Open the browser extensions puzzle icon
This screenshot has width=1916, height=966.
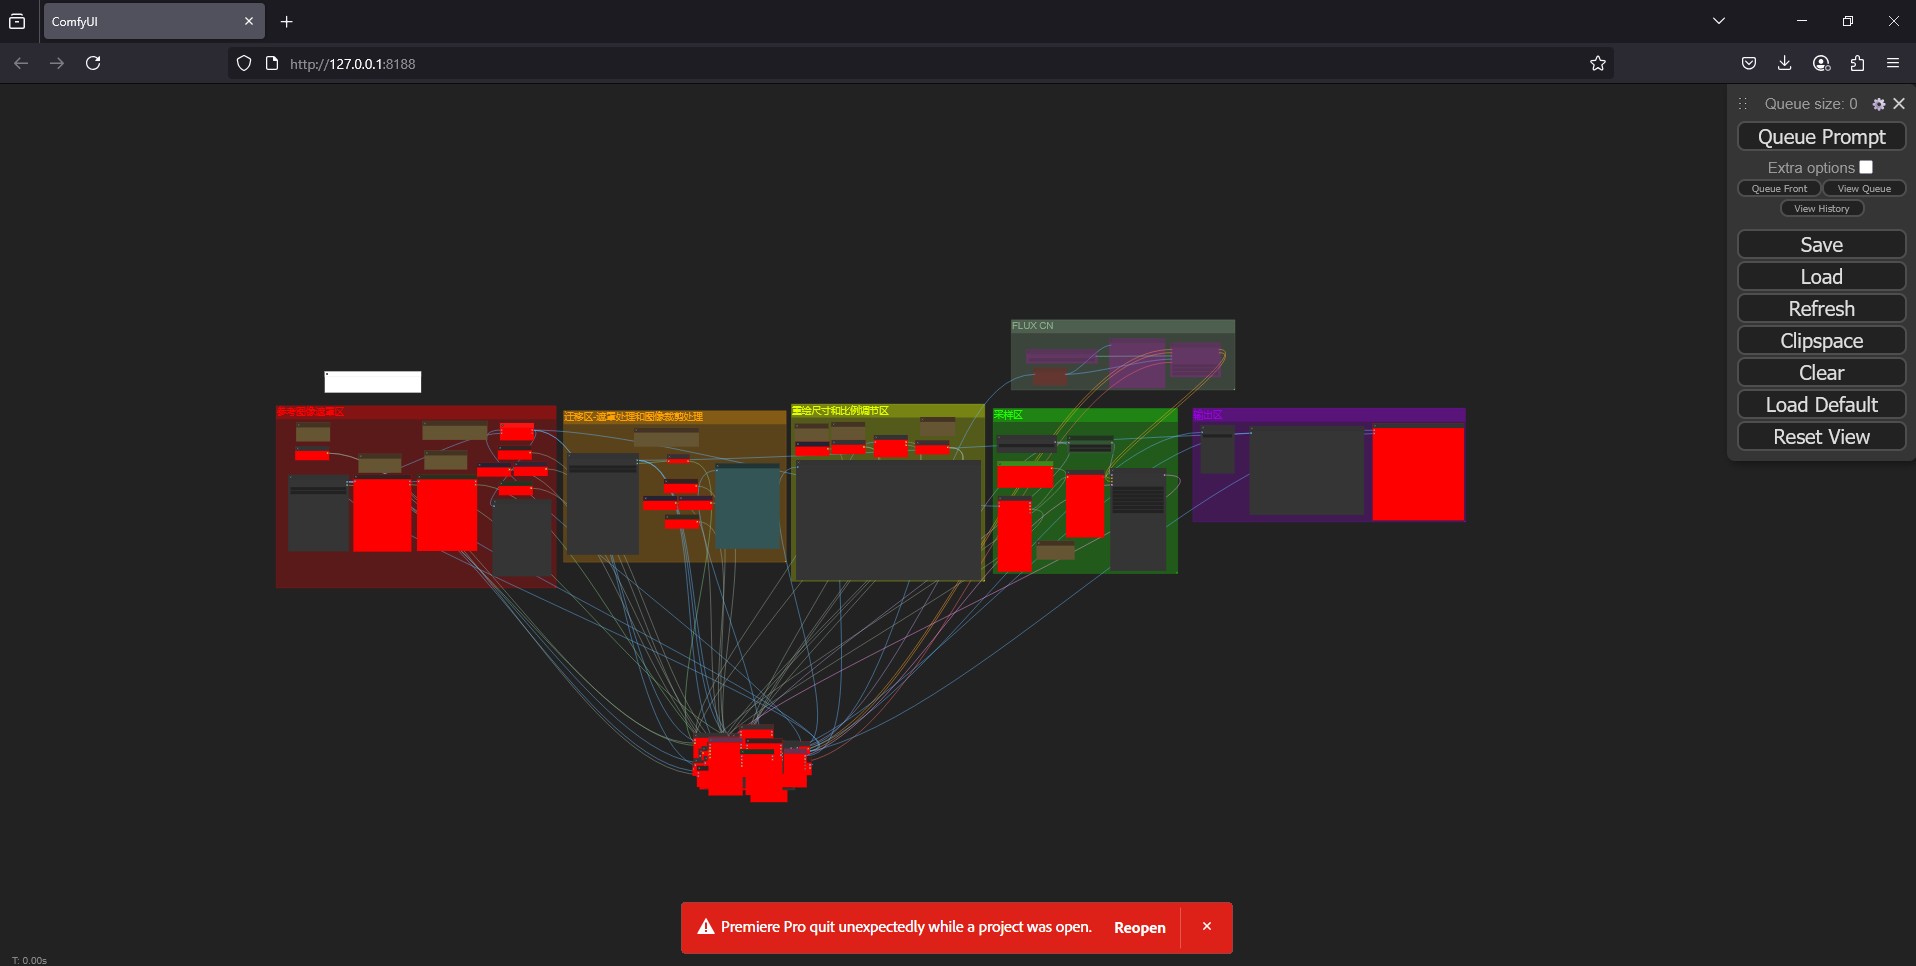pyautogui.click(x=1857, y=63)
